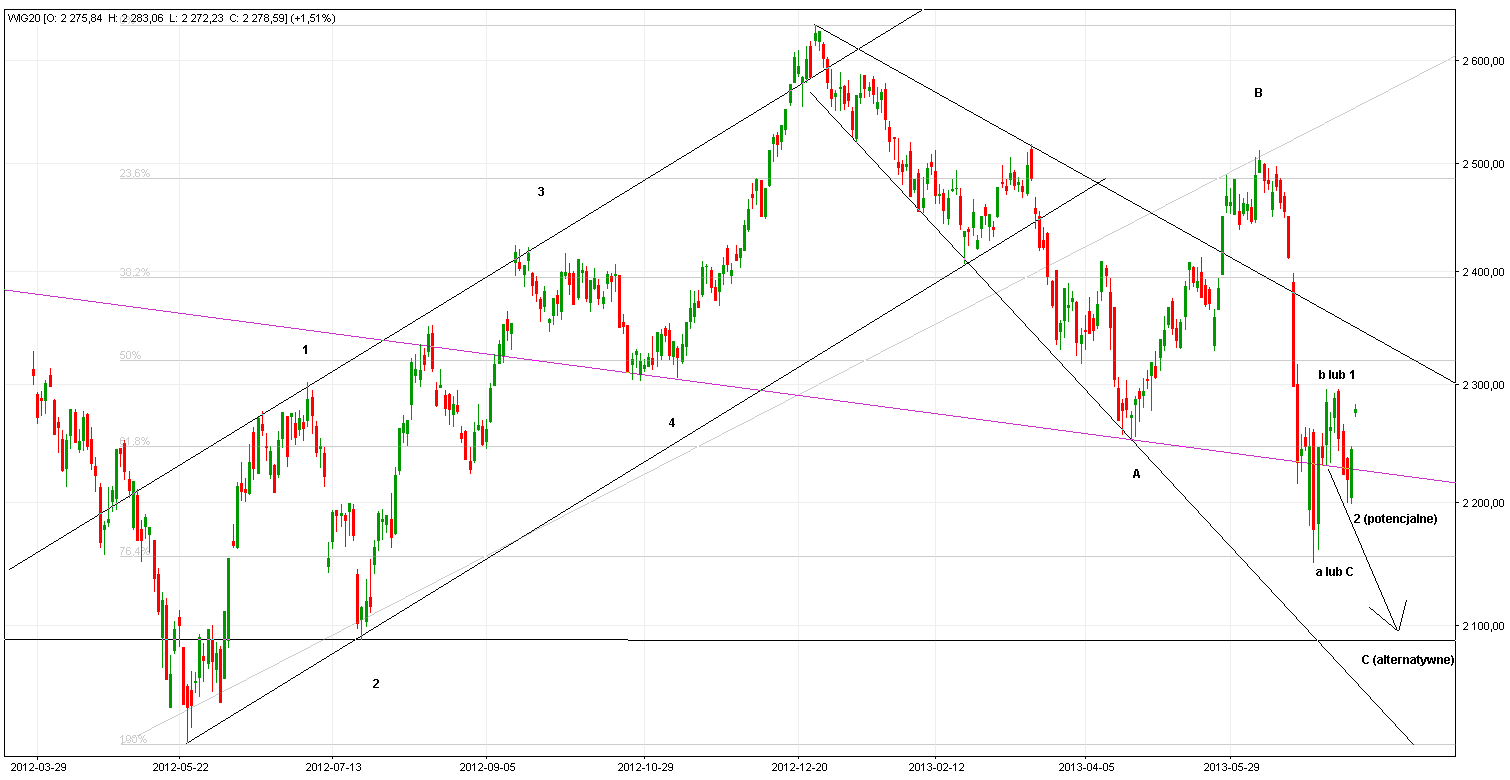Click the wave label 'B'

[x=1259, y=93]
